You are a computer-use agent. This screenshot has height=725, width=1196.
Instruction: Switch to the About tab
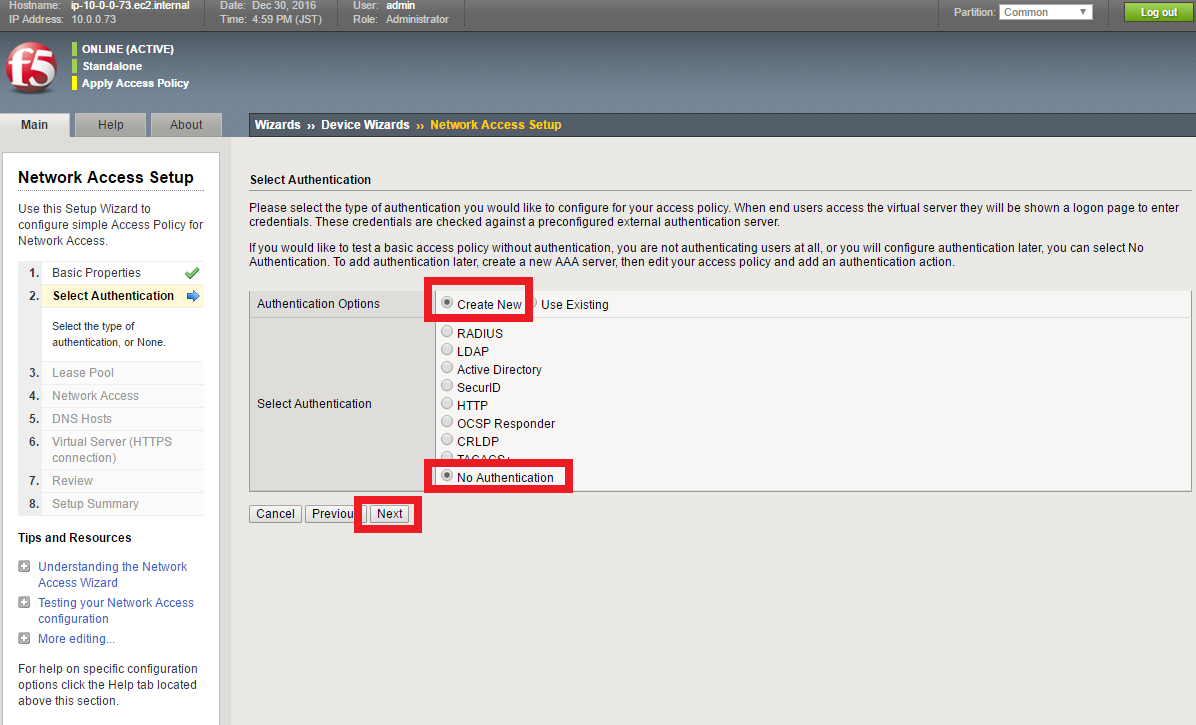(x=186, y=125)
